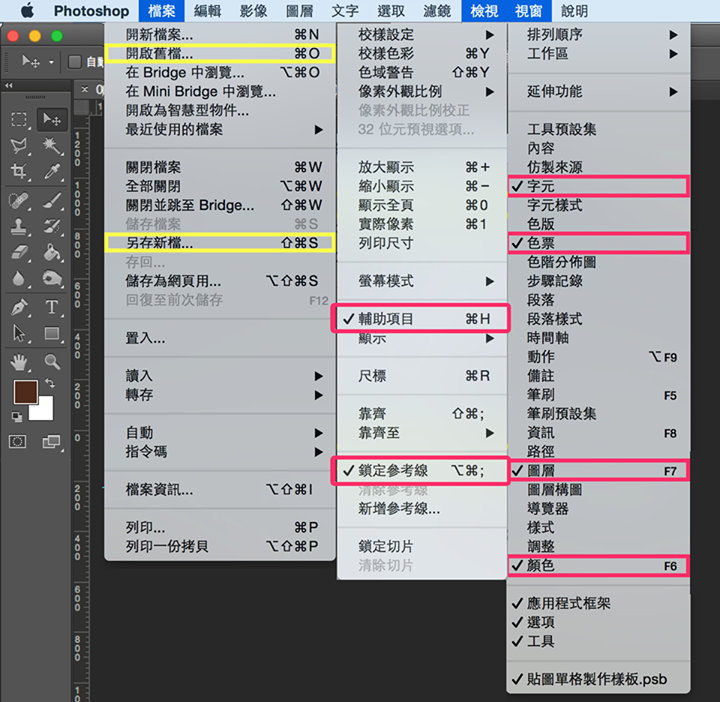The image size is (720, 702).
Task: Select the Blur droplet tool
Action: coord(19,278)
